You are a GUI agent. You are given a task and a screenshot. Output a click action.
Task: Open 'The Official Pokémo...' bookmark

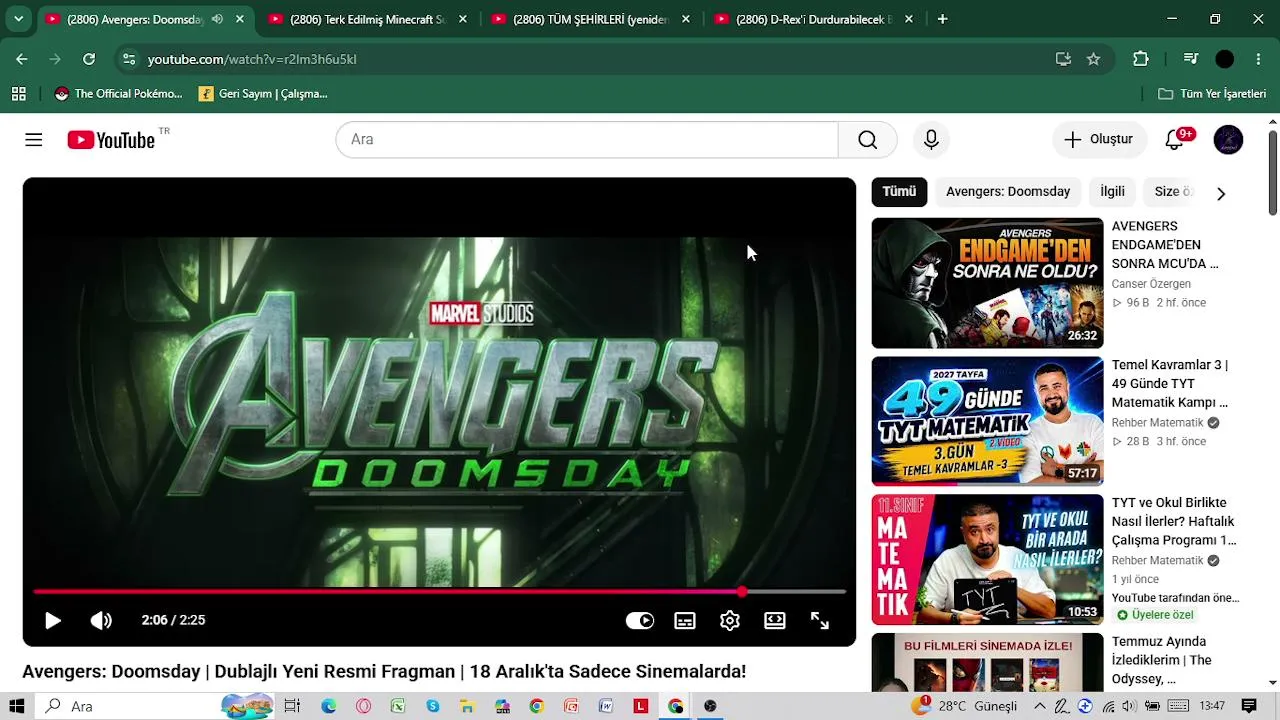(119, 94)
